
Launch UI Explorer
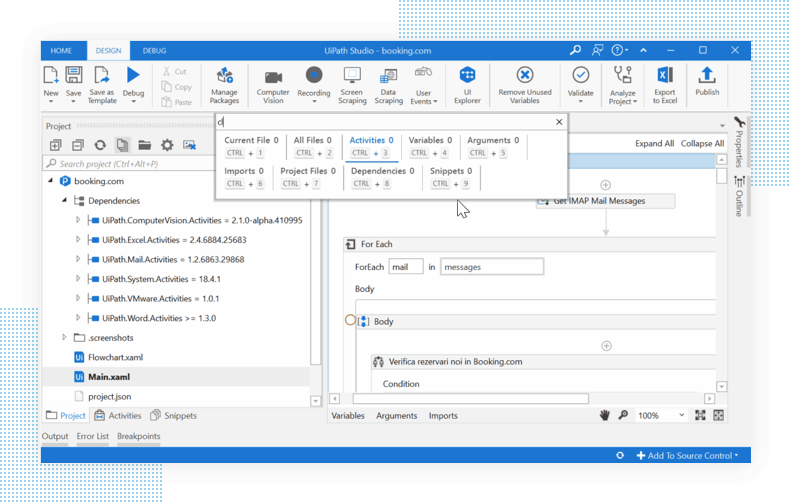[467, 86]
